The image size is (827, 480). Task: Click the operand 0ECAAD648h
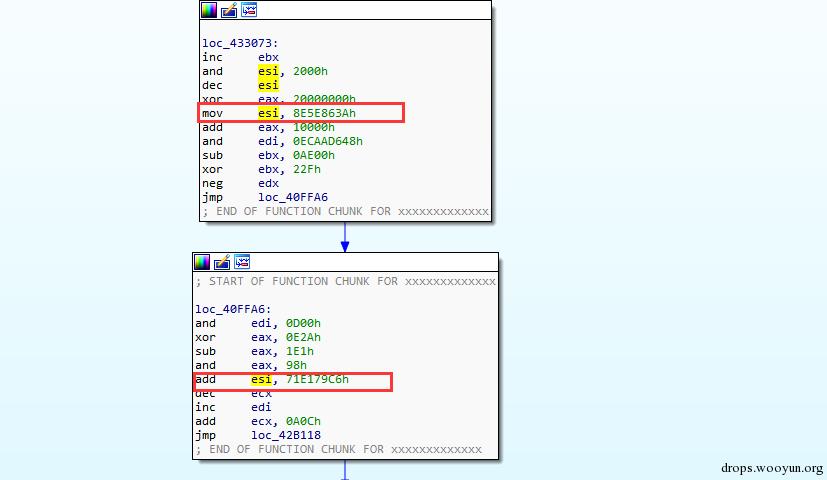coord(328,141)
